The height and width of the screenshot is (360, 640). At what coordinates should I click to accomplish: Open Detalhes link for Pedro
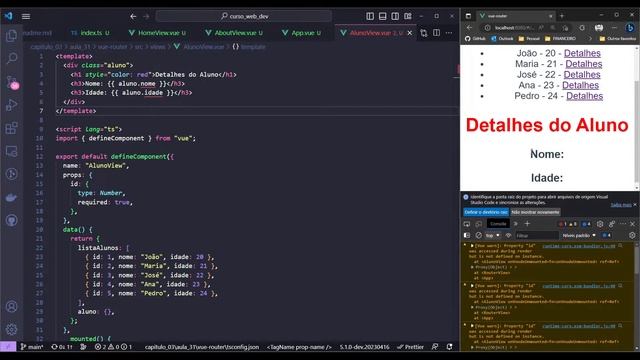(x=584, y=96)
